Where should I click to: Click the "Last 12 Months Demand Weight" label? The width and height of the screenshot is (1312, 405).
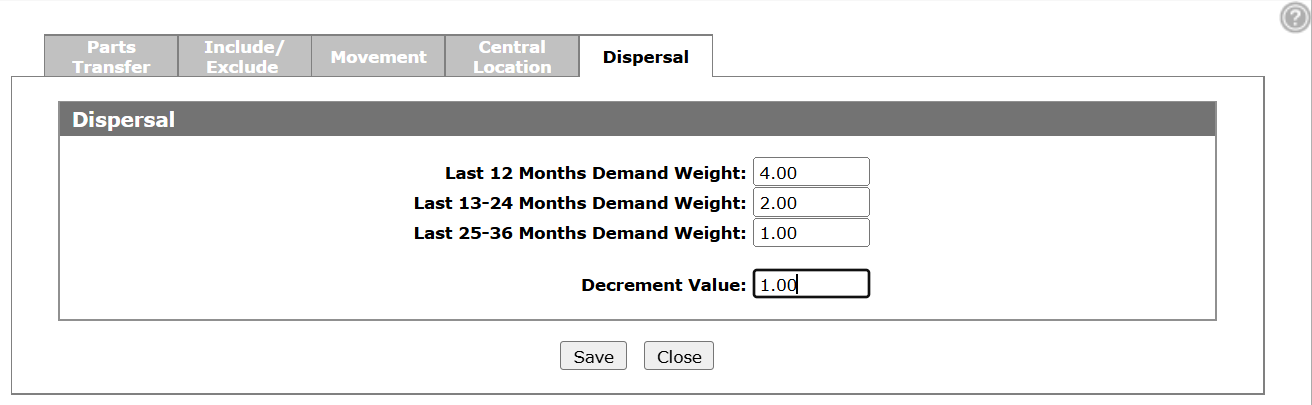click(595, 173)
